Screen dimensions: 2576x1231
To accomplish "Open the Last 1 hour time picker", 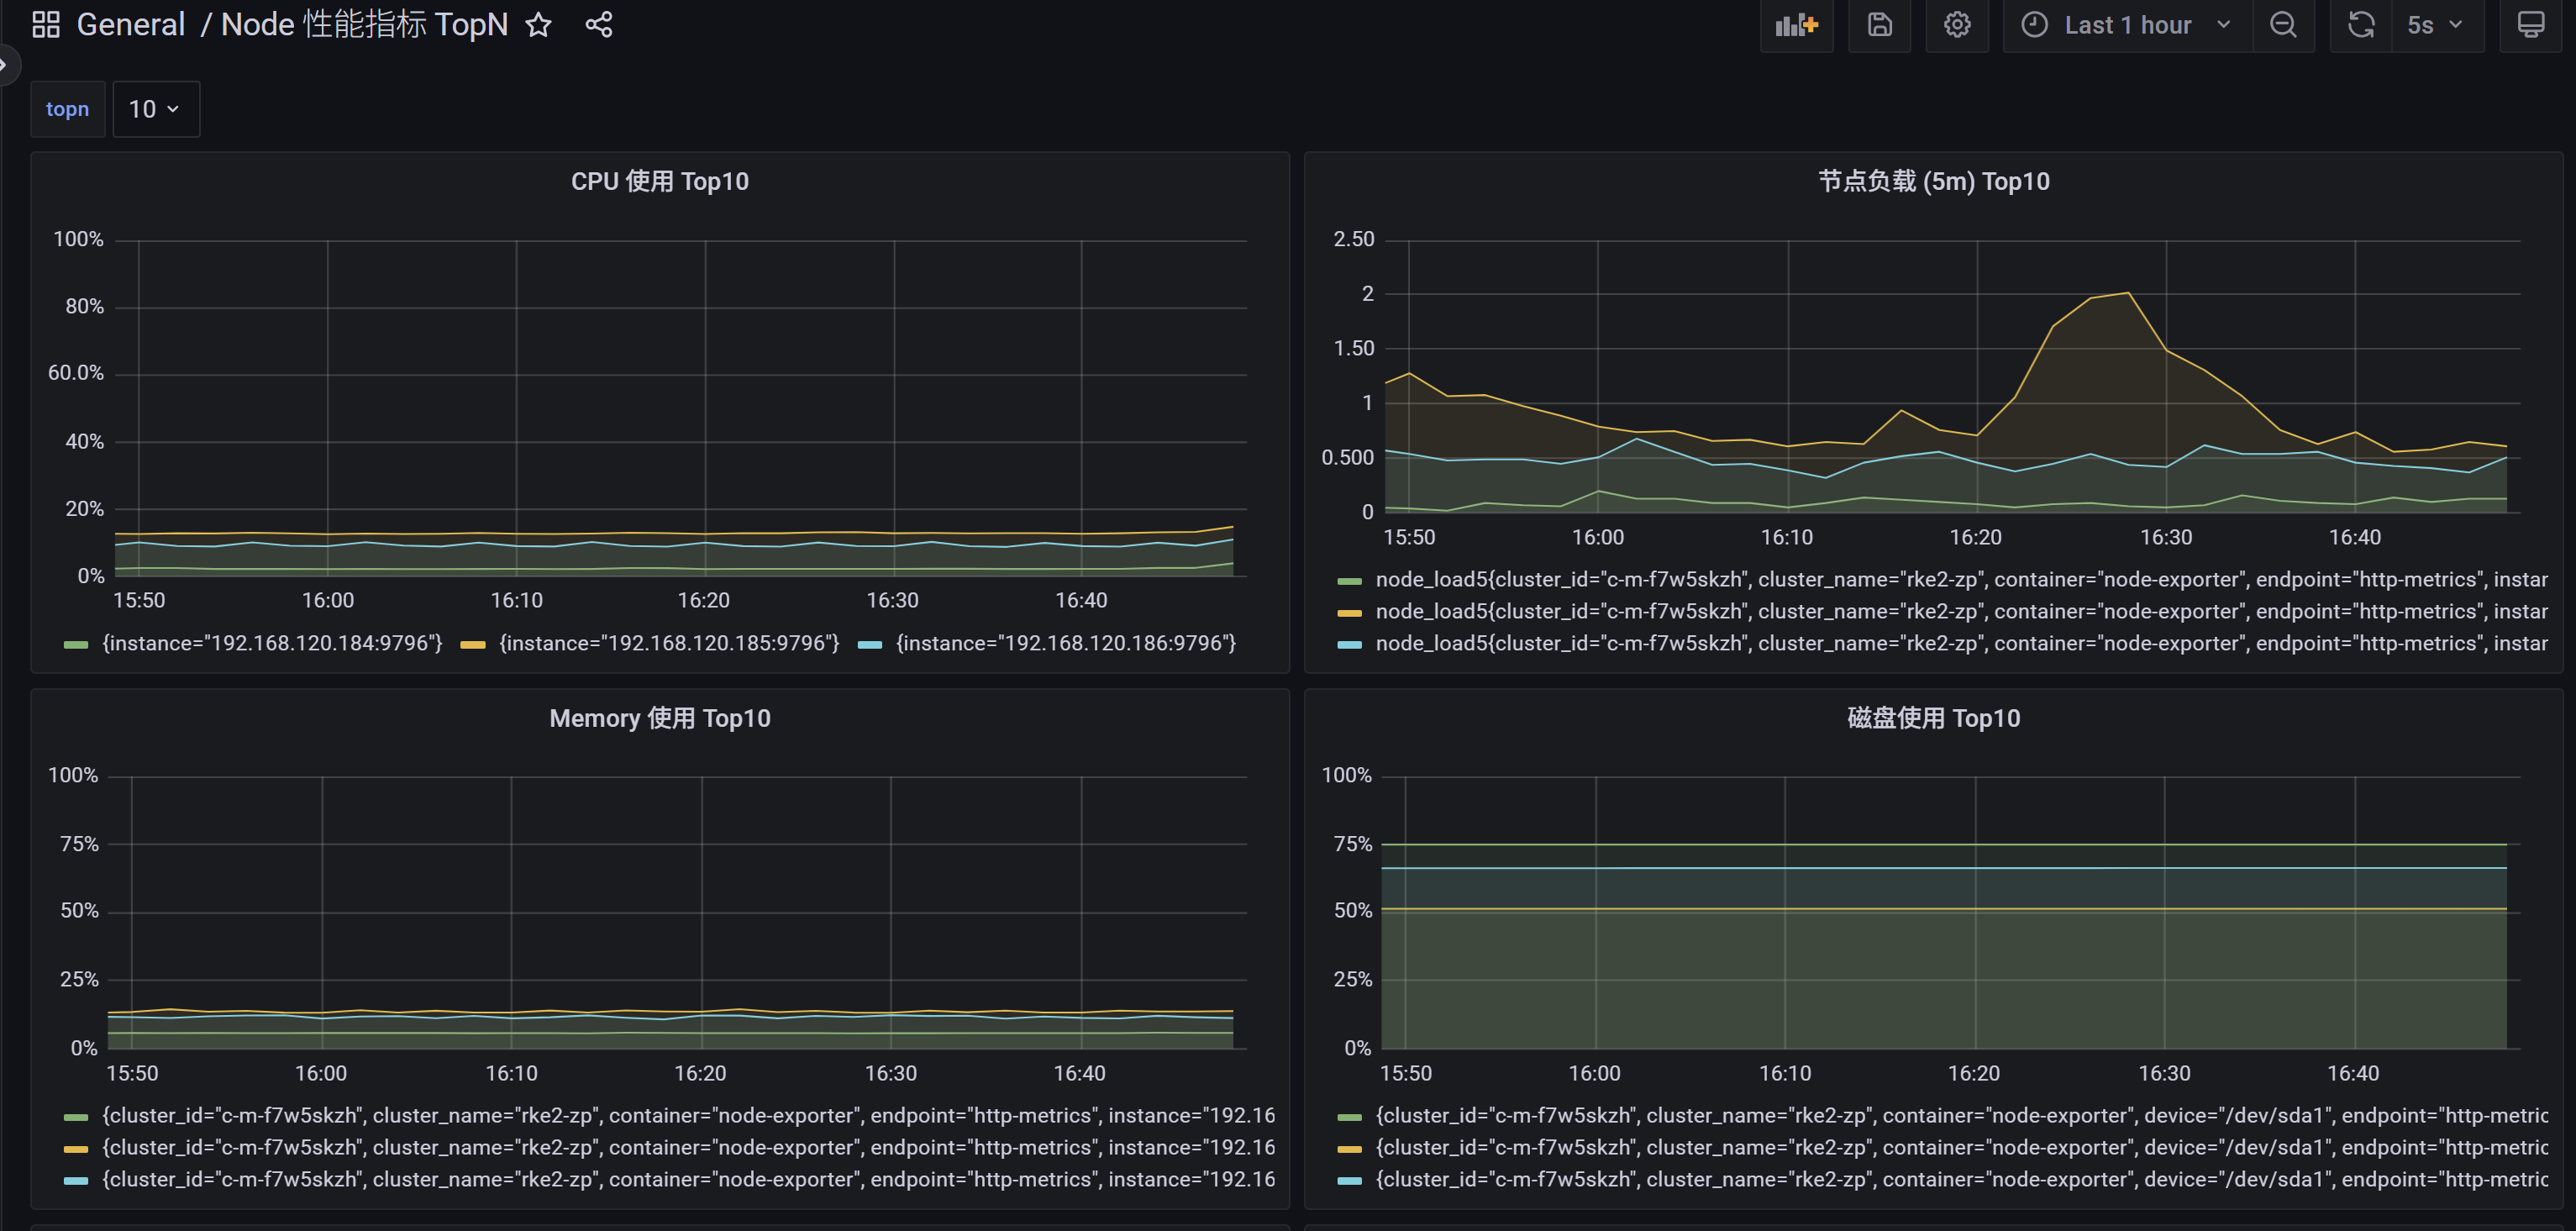I will 2127,25.
